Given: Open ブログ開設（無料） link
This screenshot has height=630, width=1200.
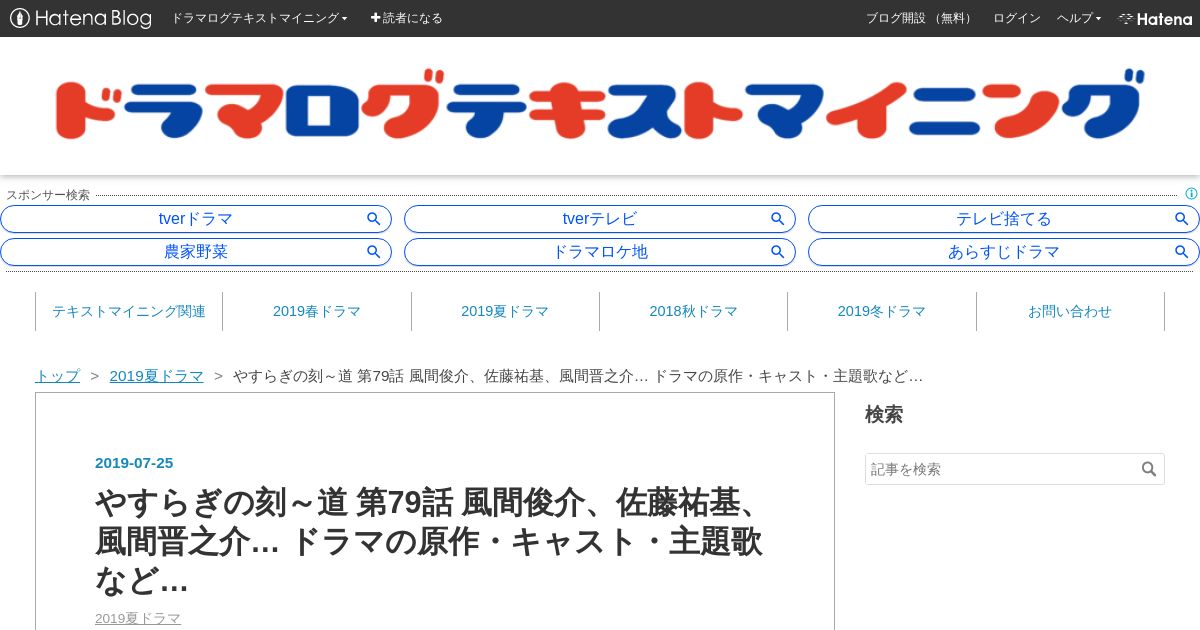Looking at the screenshot, I should pos(920,18).
